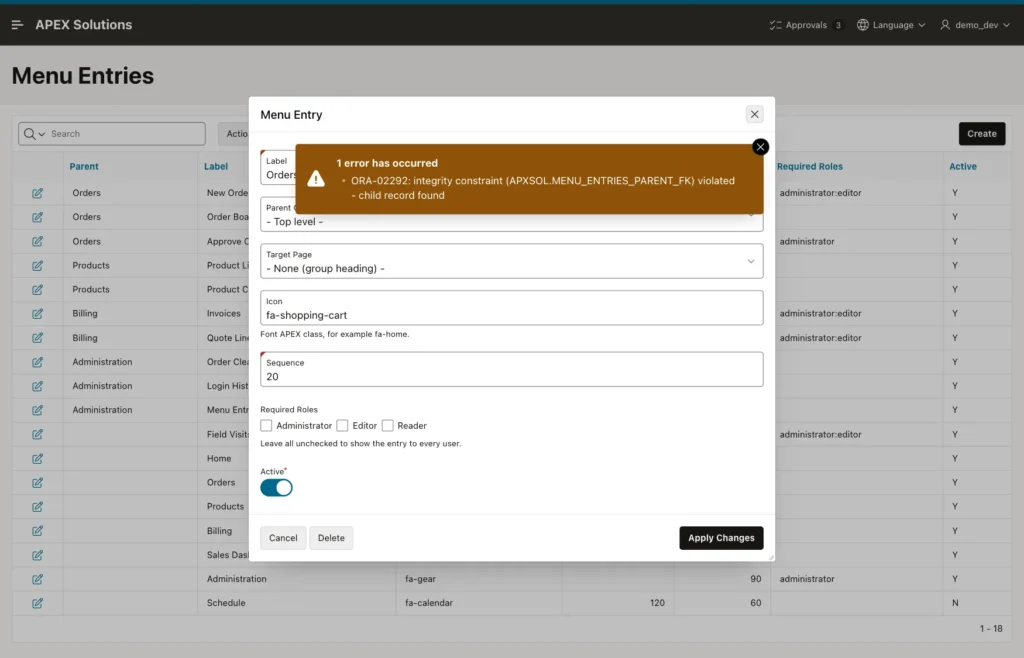The height and width of the screenshot is (658, 1024).
Task: Expand the Language menu
Action: pyautogui.click(x=921, y=25)
